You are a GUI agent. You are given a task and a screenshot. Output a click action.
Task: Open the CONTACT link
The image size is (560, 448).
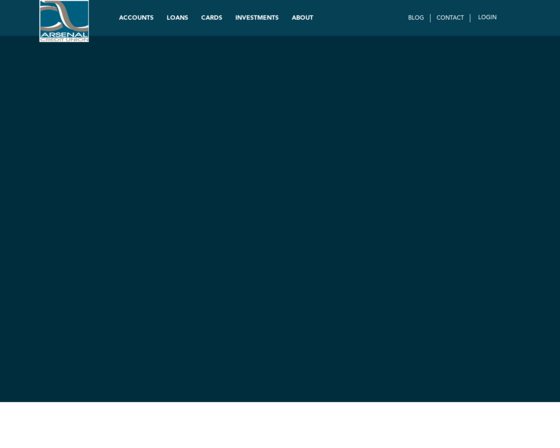450,18
